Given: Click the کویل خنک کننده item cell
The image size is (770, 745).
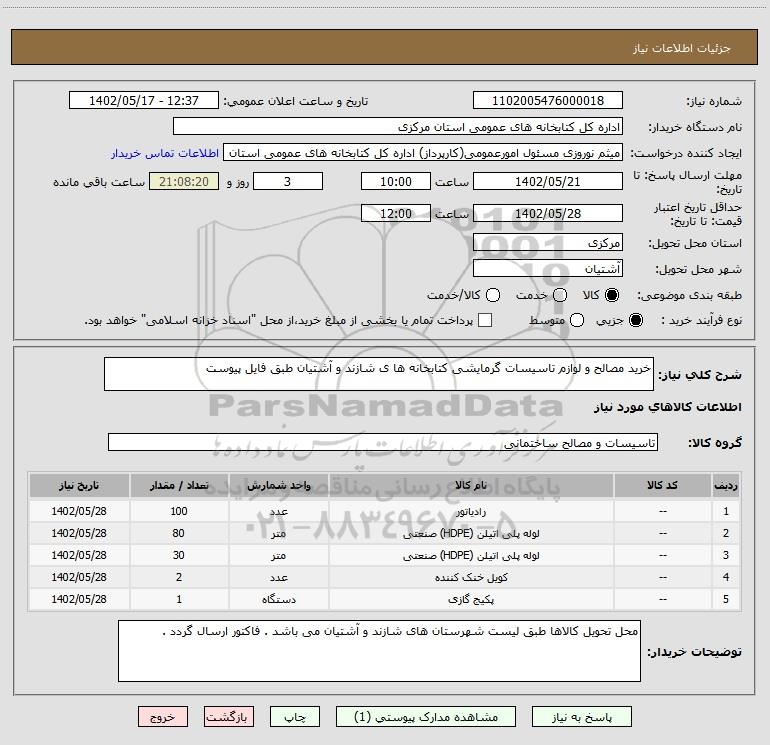Looking at the screenshot, I should coord(471,577).
